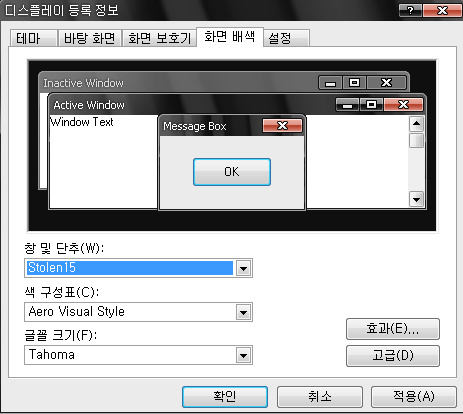Switch to the 바탕 화면 tab
463x414 pixels.
89,38
